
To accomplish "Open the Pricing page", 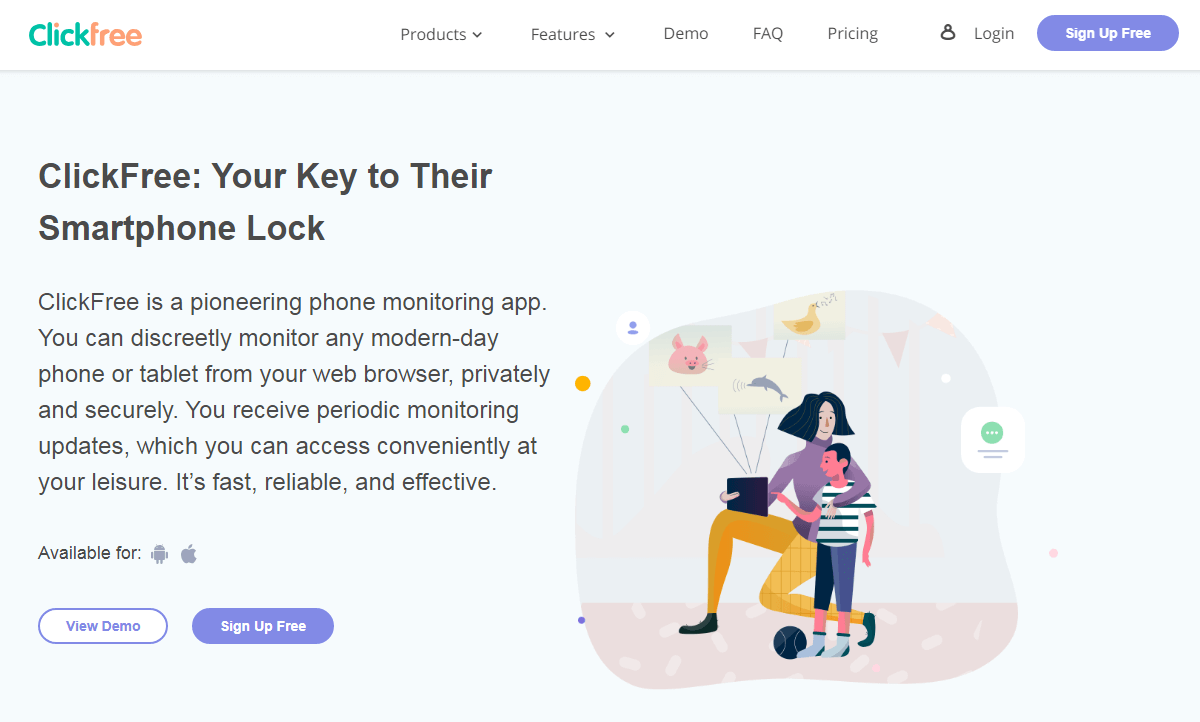I will tap(853, 33).
